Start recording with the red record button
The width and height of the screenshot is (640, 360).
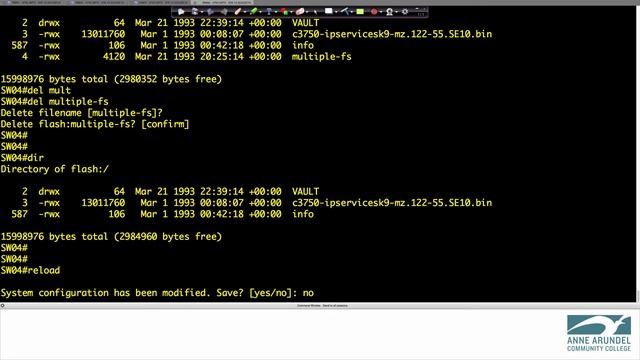374,12
